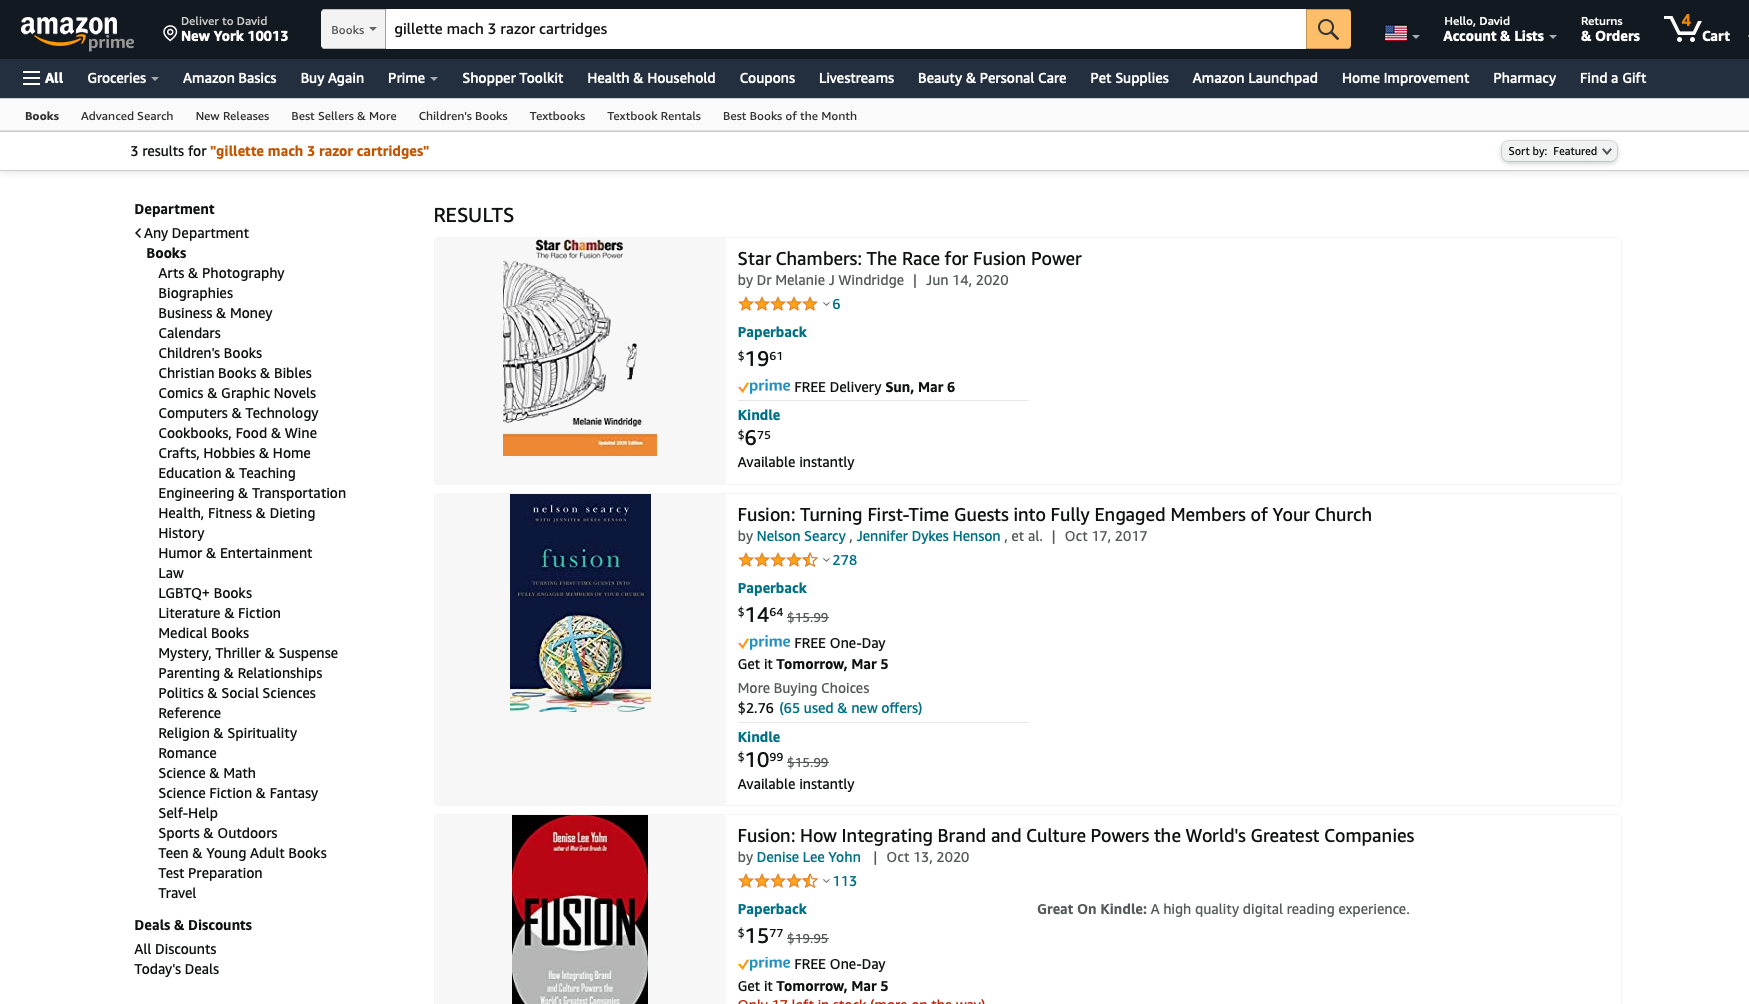Click into the search text field
The image size is (1749, 1004).
coord(845,29)
